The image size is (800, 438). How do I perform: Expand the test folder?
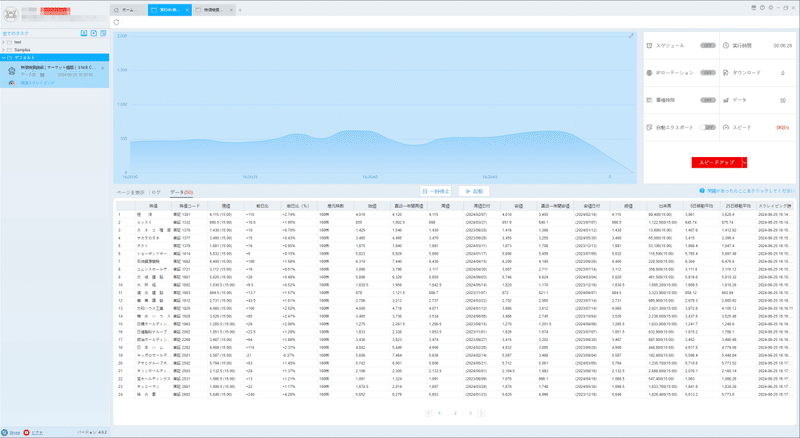tap(4, 42)
